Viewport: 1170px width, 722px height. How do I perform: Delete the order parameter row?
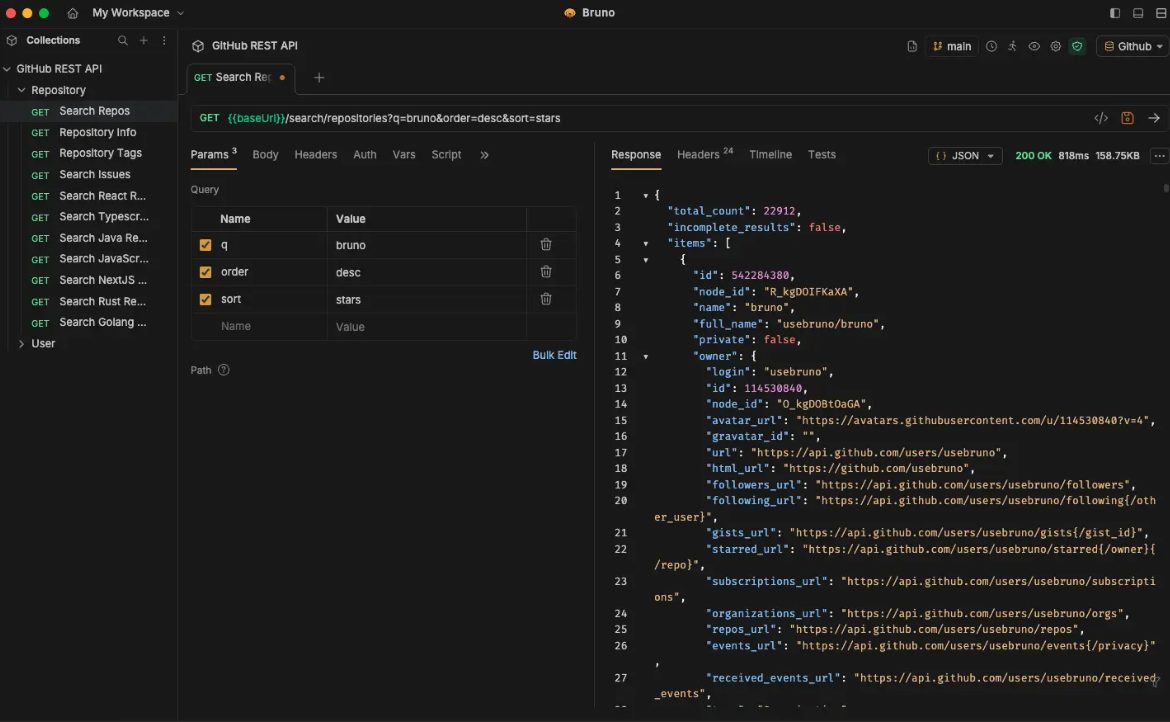coord(546,271)
